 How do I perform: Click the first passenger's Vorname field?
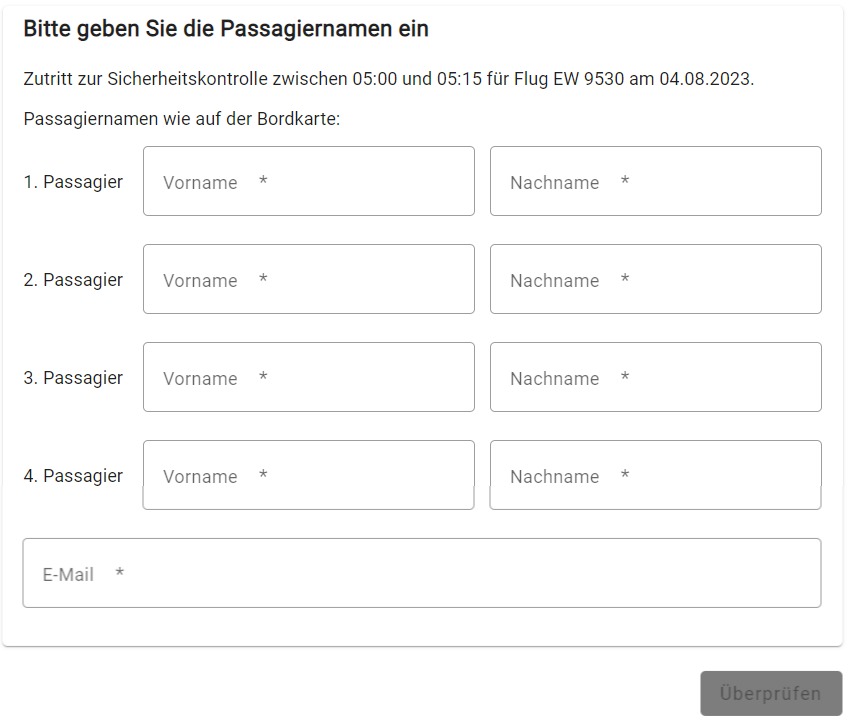(x=308, y=182)
